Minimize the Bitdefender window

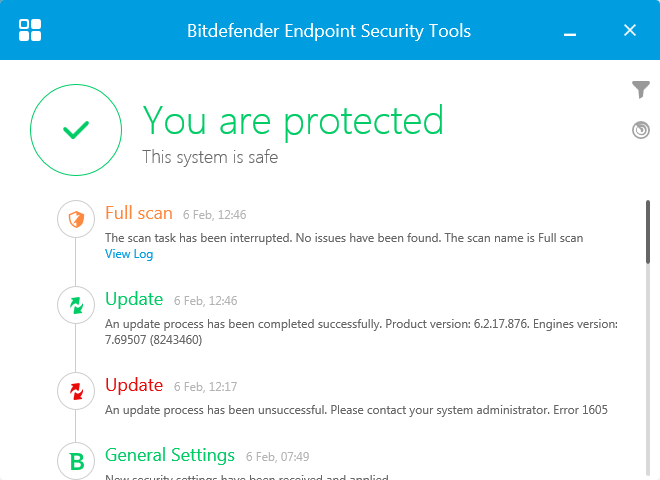pos(570,31)
